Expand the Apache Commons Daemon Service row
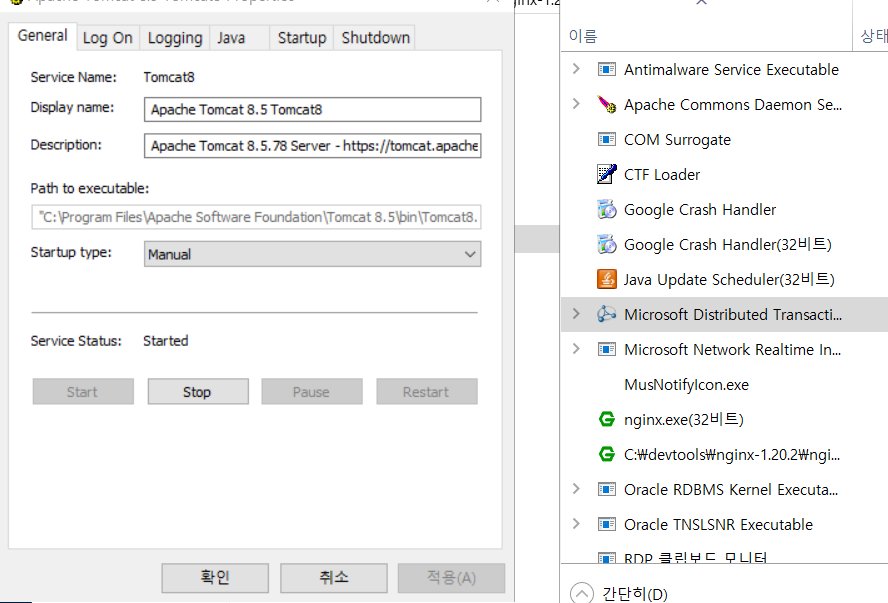The height and width of the screenshot is (603, 888). [x=576, y=104]
